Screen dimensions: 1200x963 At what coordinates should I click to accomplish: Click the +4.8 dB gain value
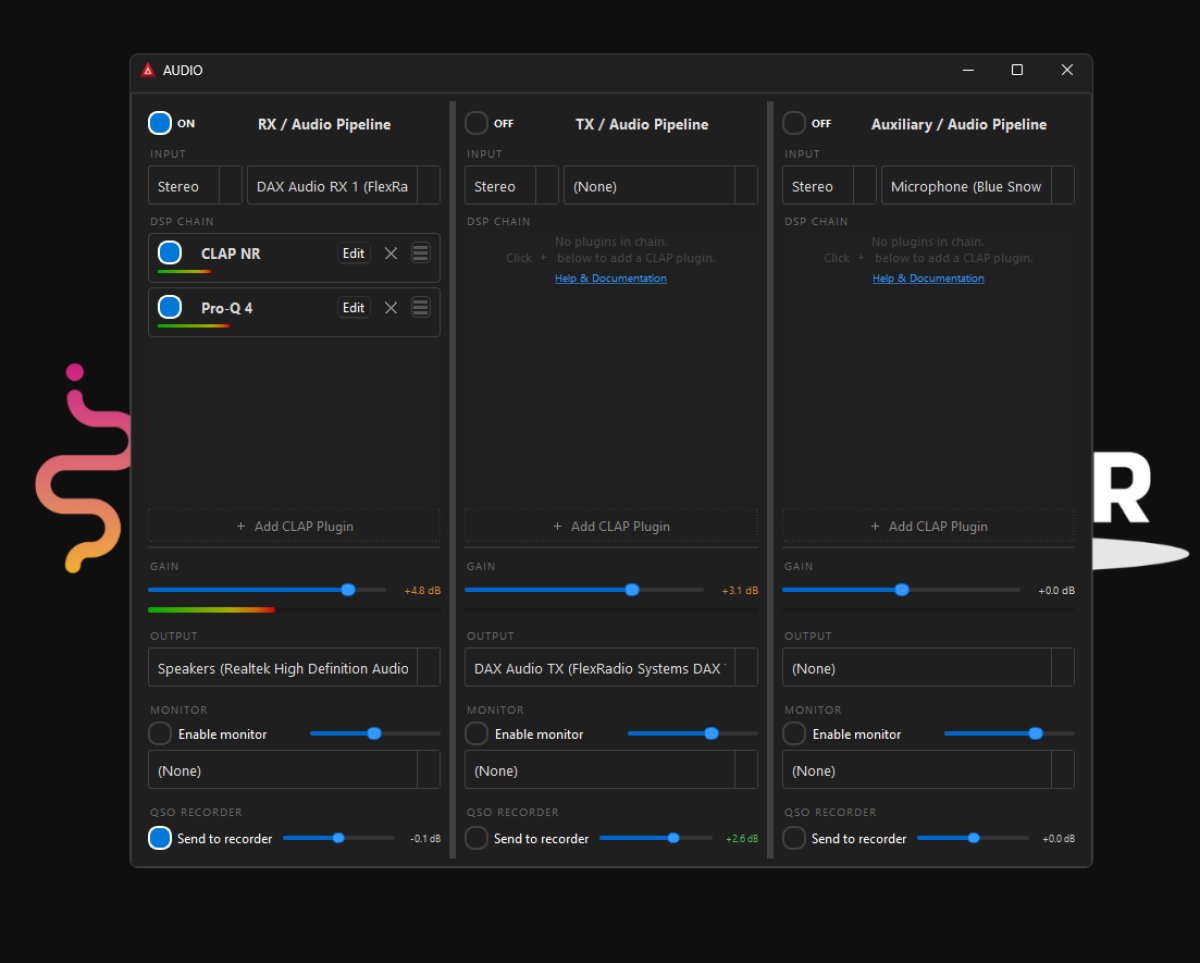(422, 591)
